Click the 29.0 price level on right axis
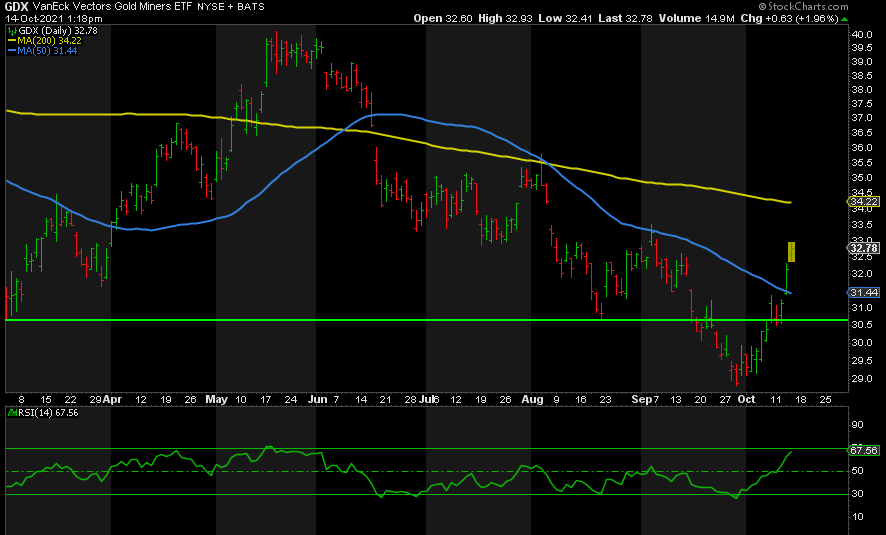Image resolution: width=886 pixels, height=535 pixels. pyautogui.click(x=862, y=379)
